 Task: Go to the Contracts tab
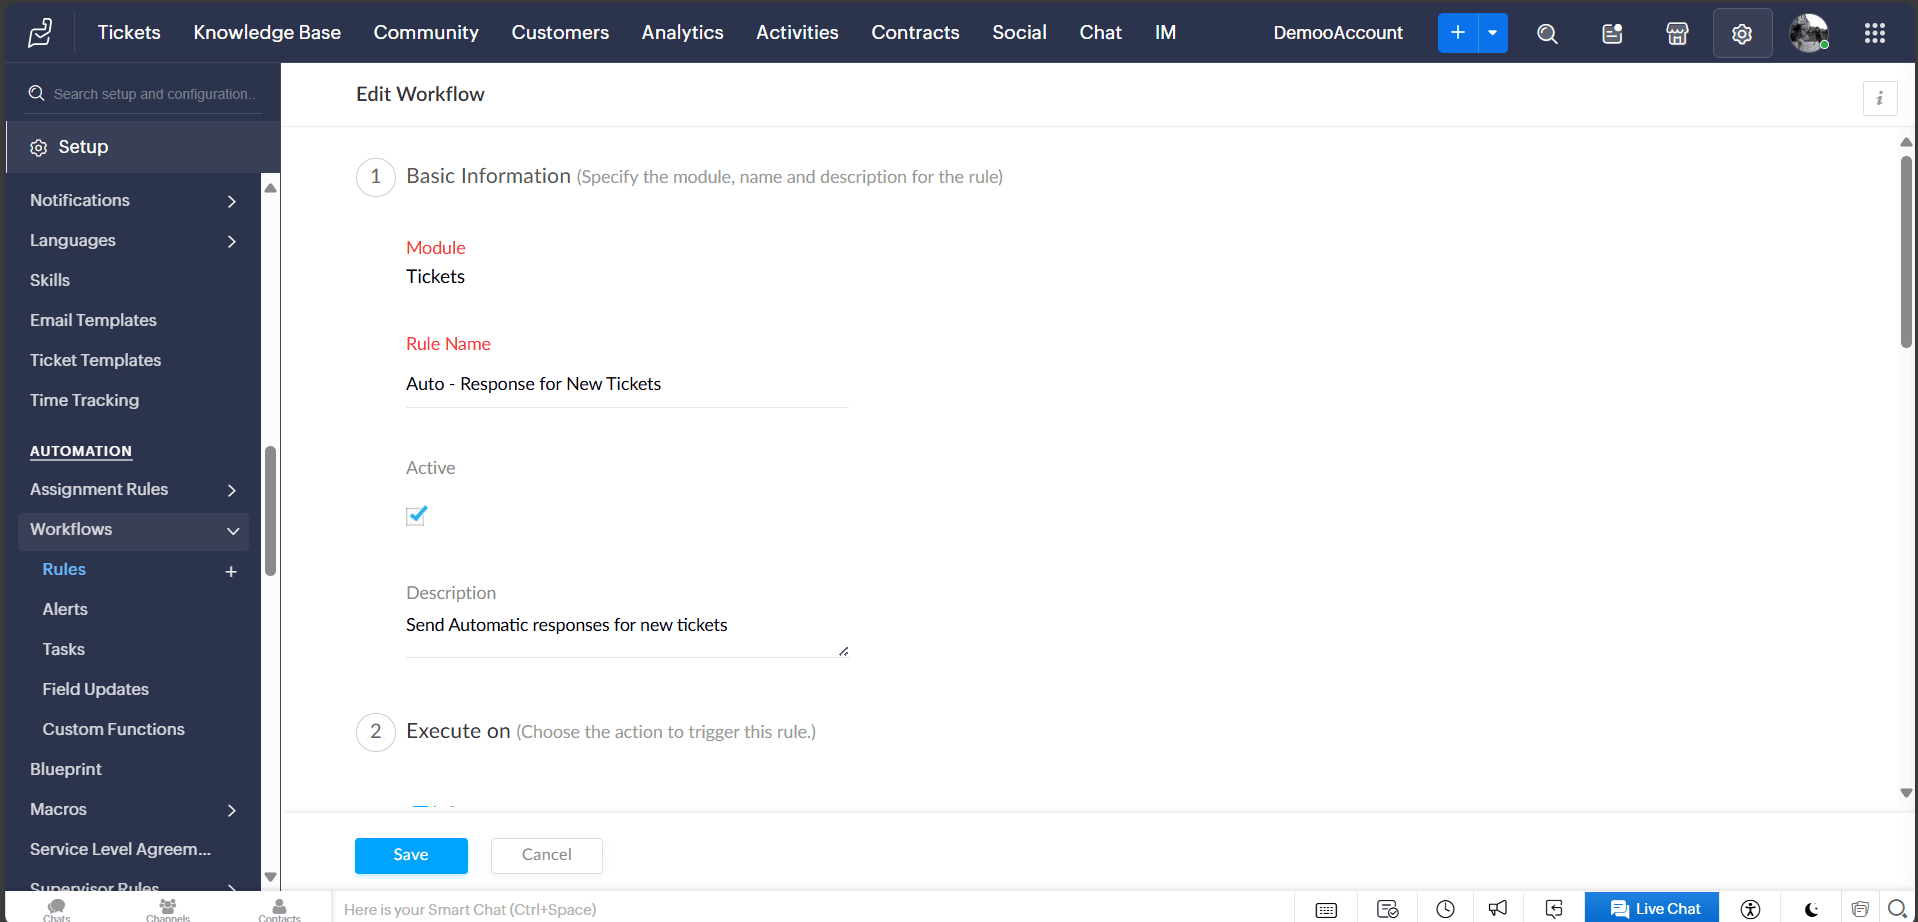point(915,32)
